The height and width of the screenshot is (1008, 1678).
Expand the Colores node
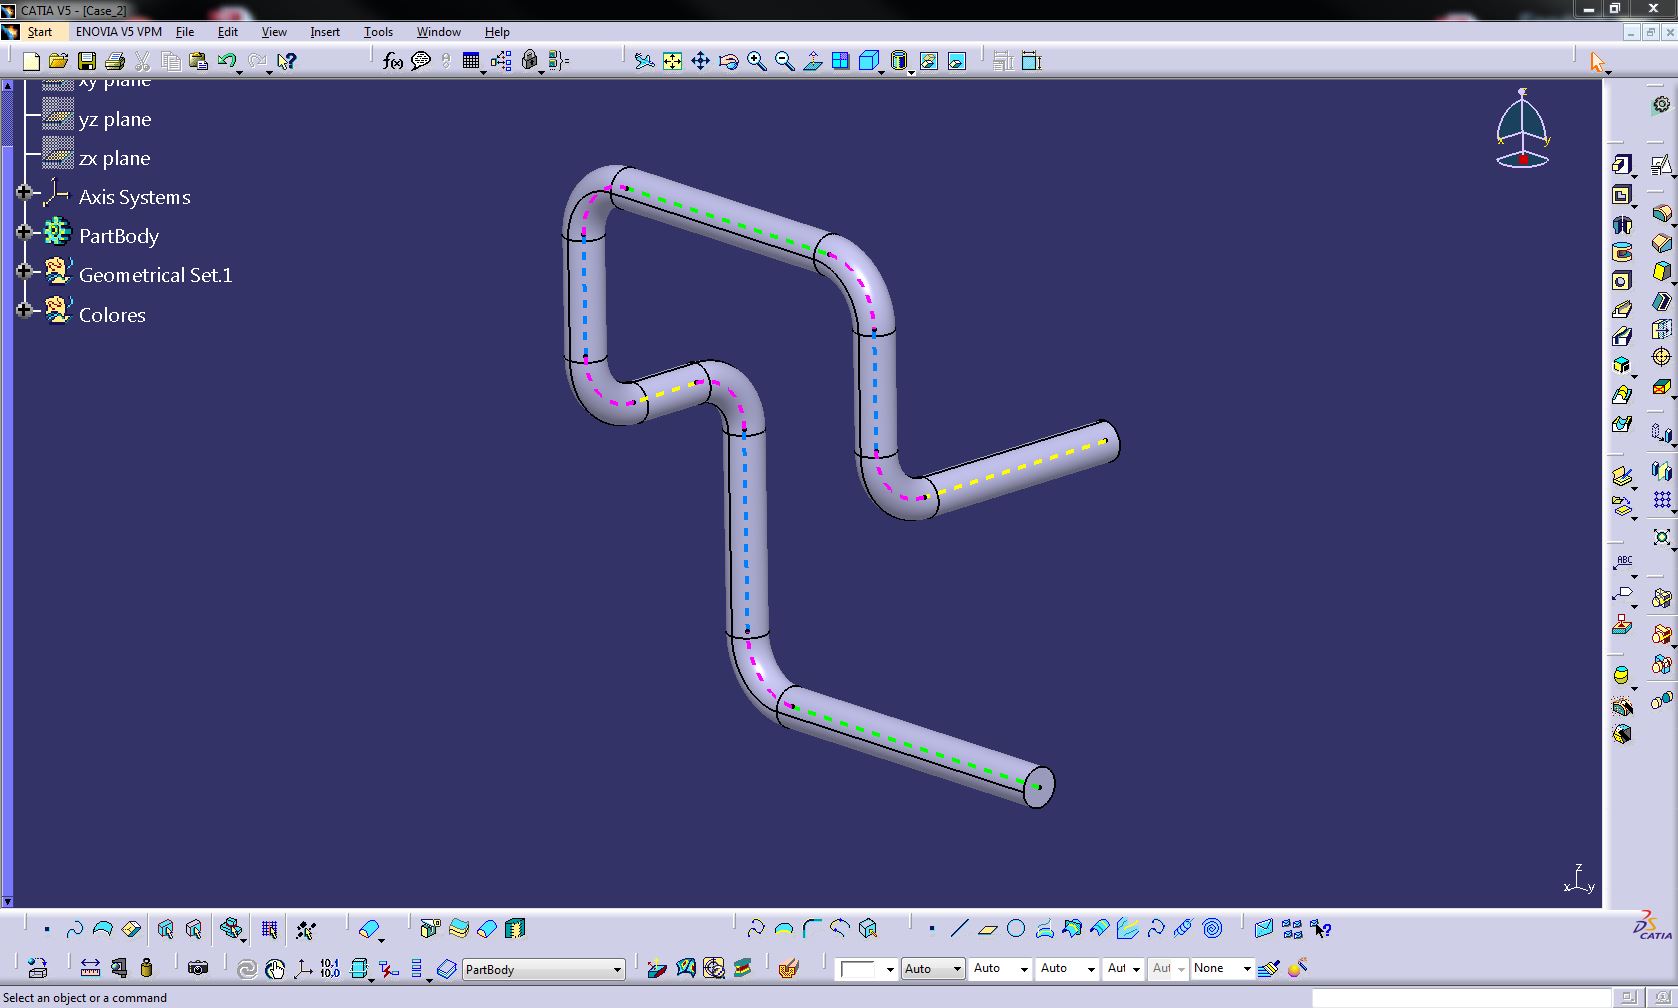coord(24,310)
